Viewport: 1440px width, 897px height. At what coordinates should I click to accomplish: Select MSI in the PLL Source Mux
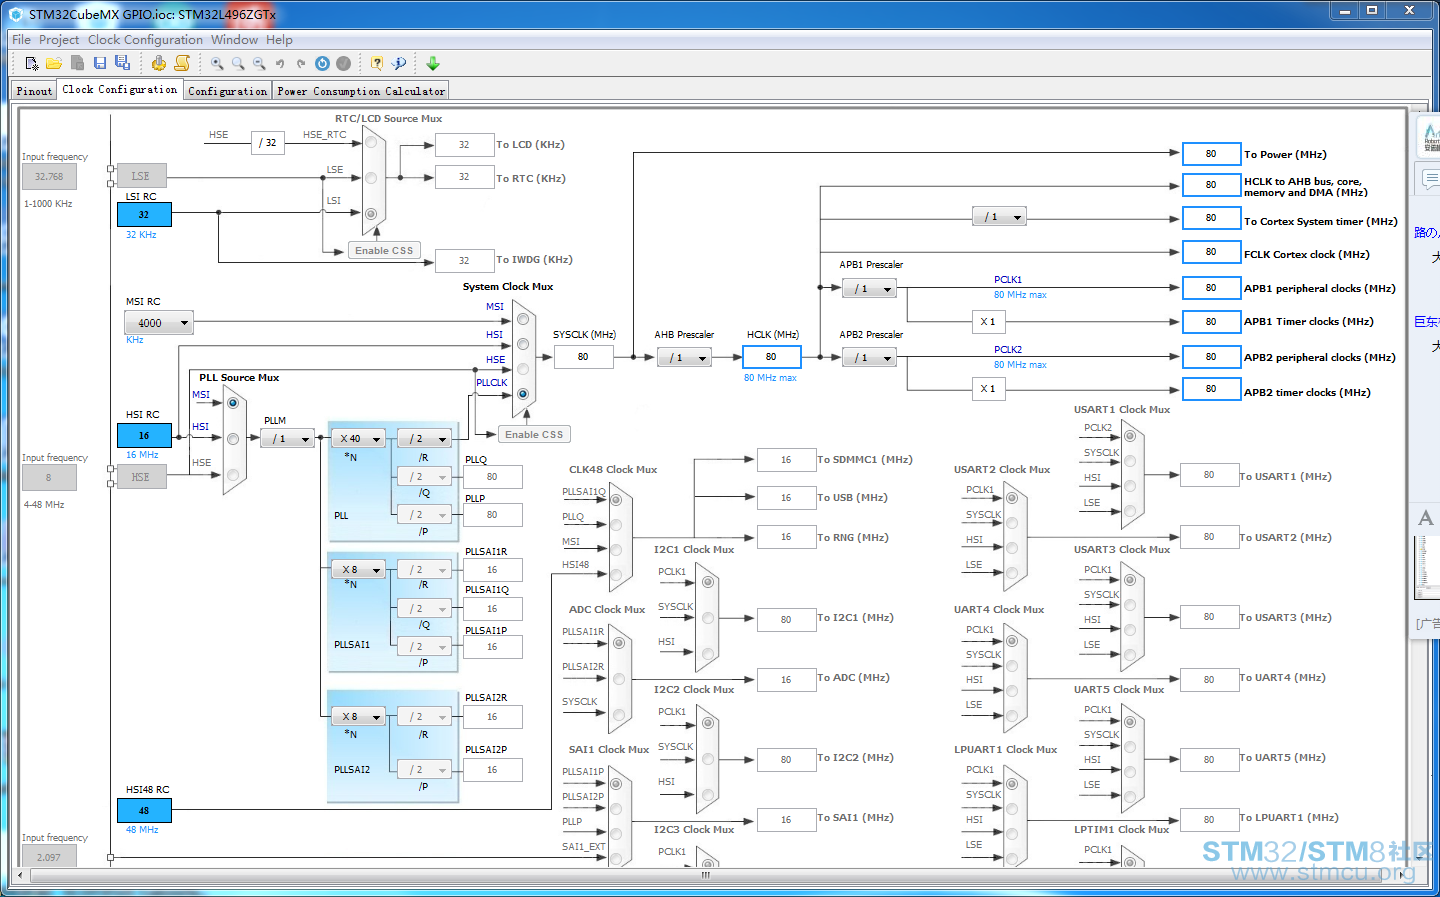[233, 403]
